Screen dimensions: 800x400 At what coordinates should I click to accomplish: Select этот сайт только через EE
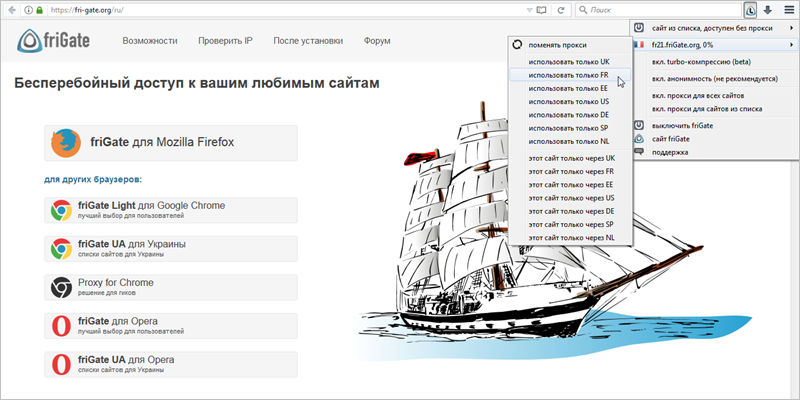click(570, 185)
